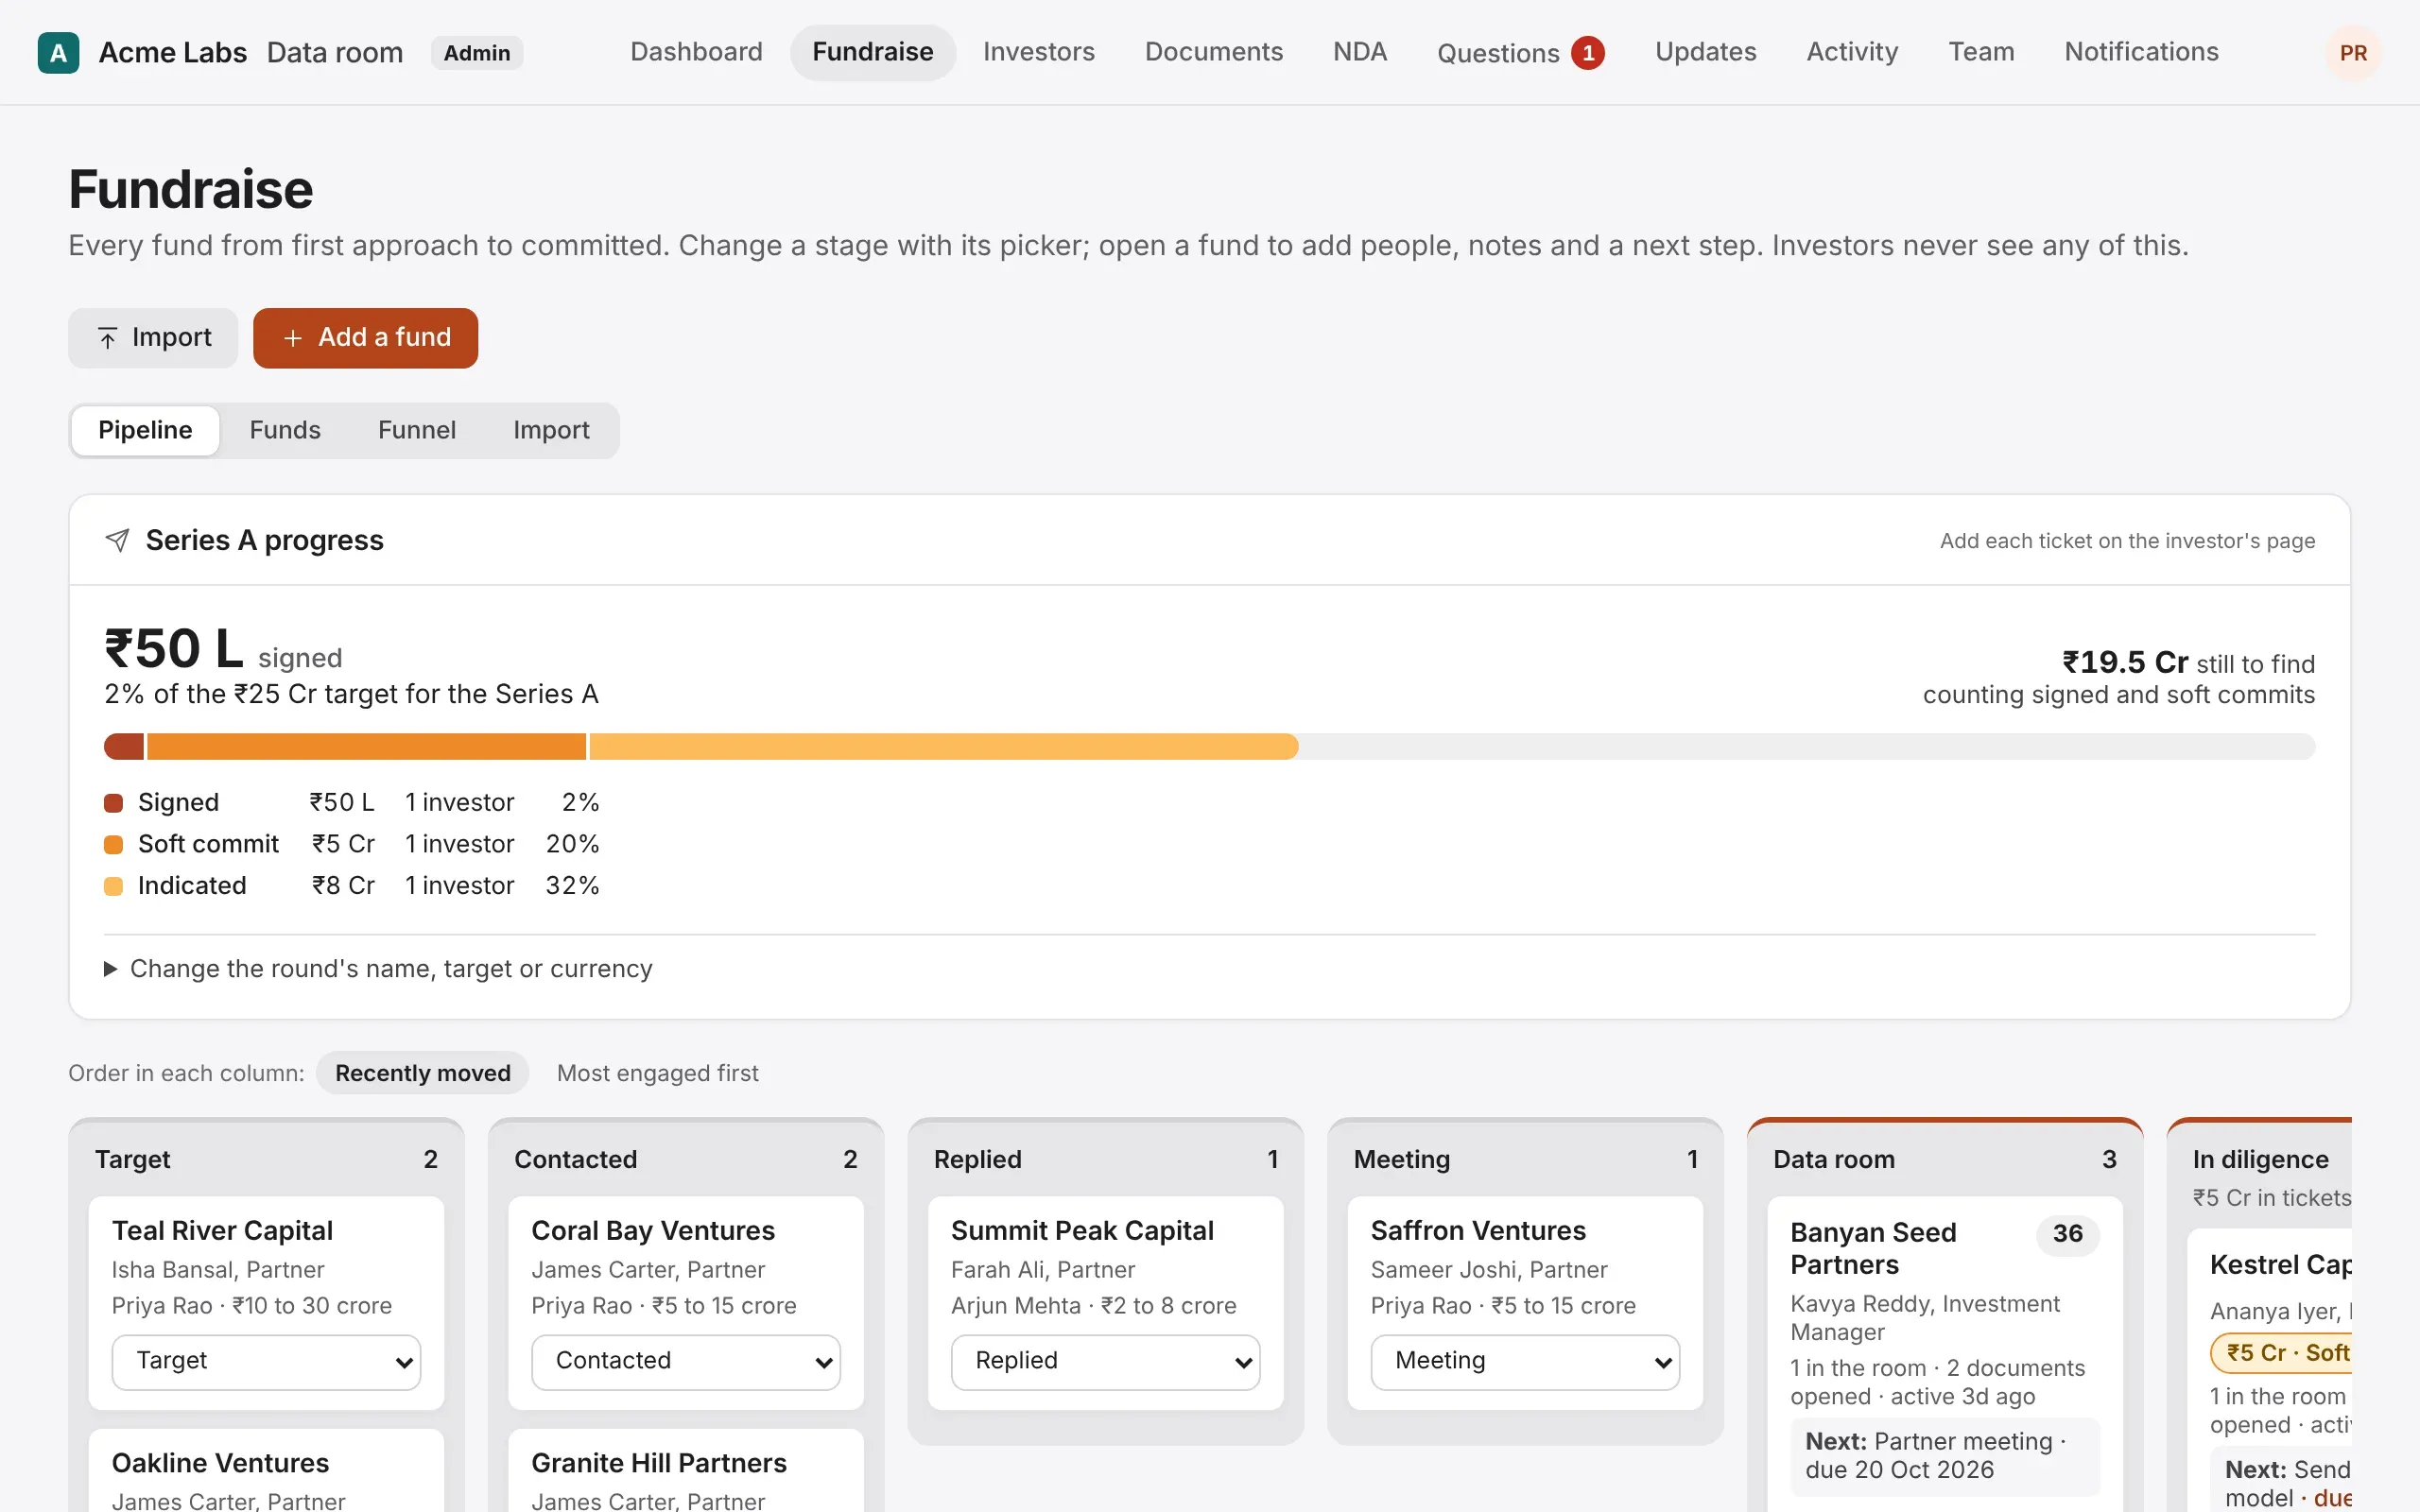This screenshot has width=2420, height=1512.
Task: Click the Series A progress bar
Action: pos(1209,747)
